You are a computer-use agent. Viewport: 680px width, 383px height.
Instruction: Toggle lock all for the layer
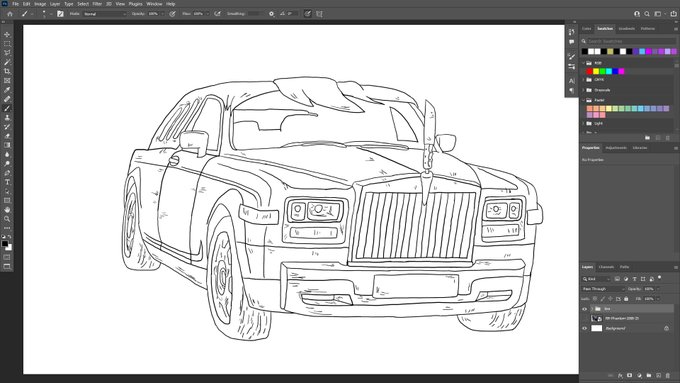click(626, 299)
